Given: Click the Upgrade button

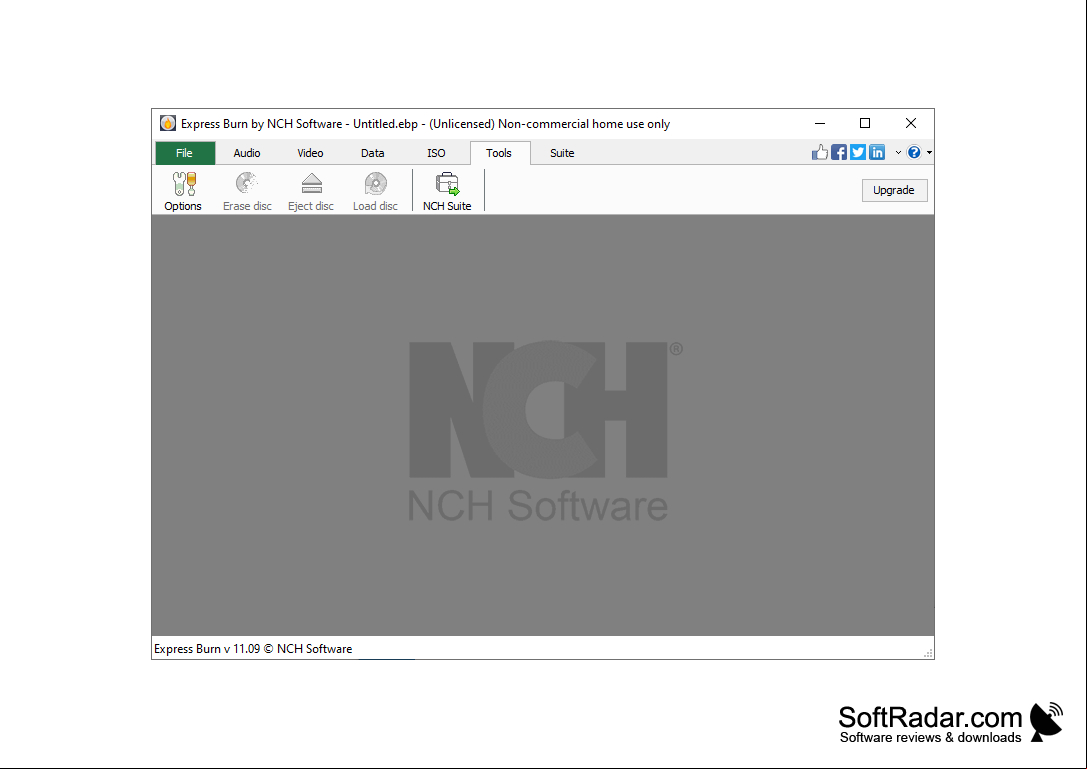Looking at the screenshot, I should click(x=894, y=190).
